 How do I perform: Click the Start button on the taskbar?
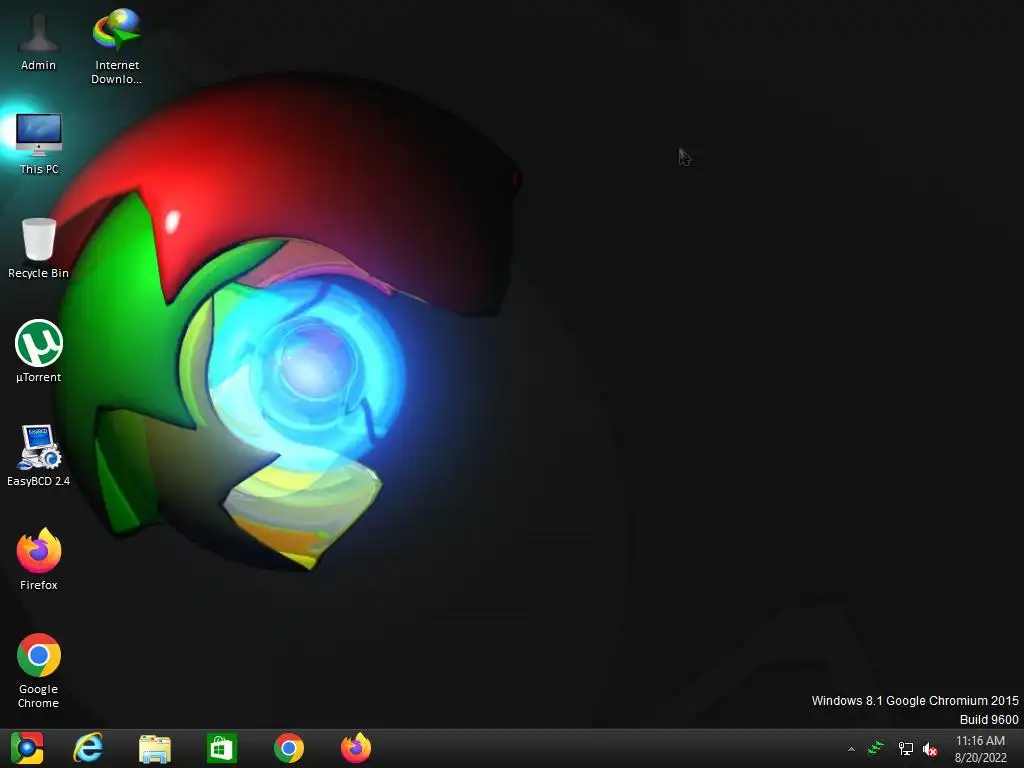point(27,748)
